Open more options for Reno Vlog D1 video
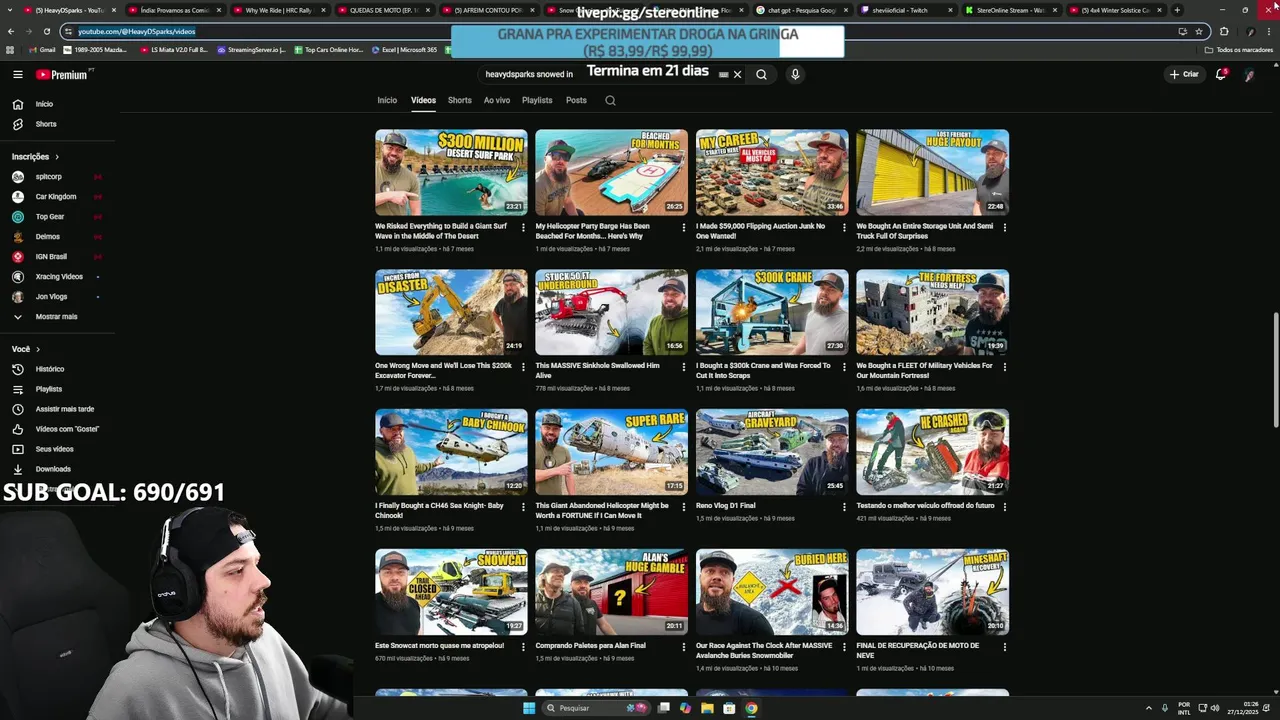 coord(844,507)
